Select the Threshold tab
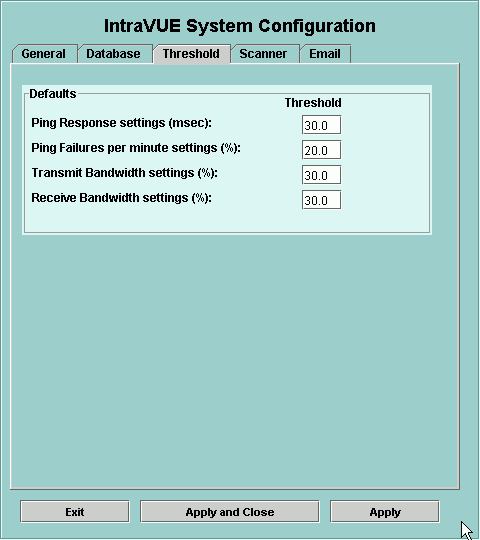Image resolution: width=480 pixels, height=540 pixels. [192, 54]
